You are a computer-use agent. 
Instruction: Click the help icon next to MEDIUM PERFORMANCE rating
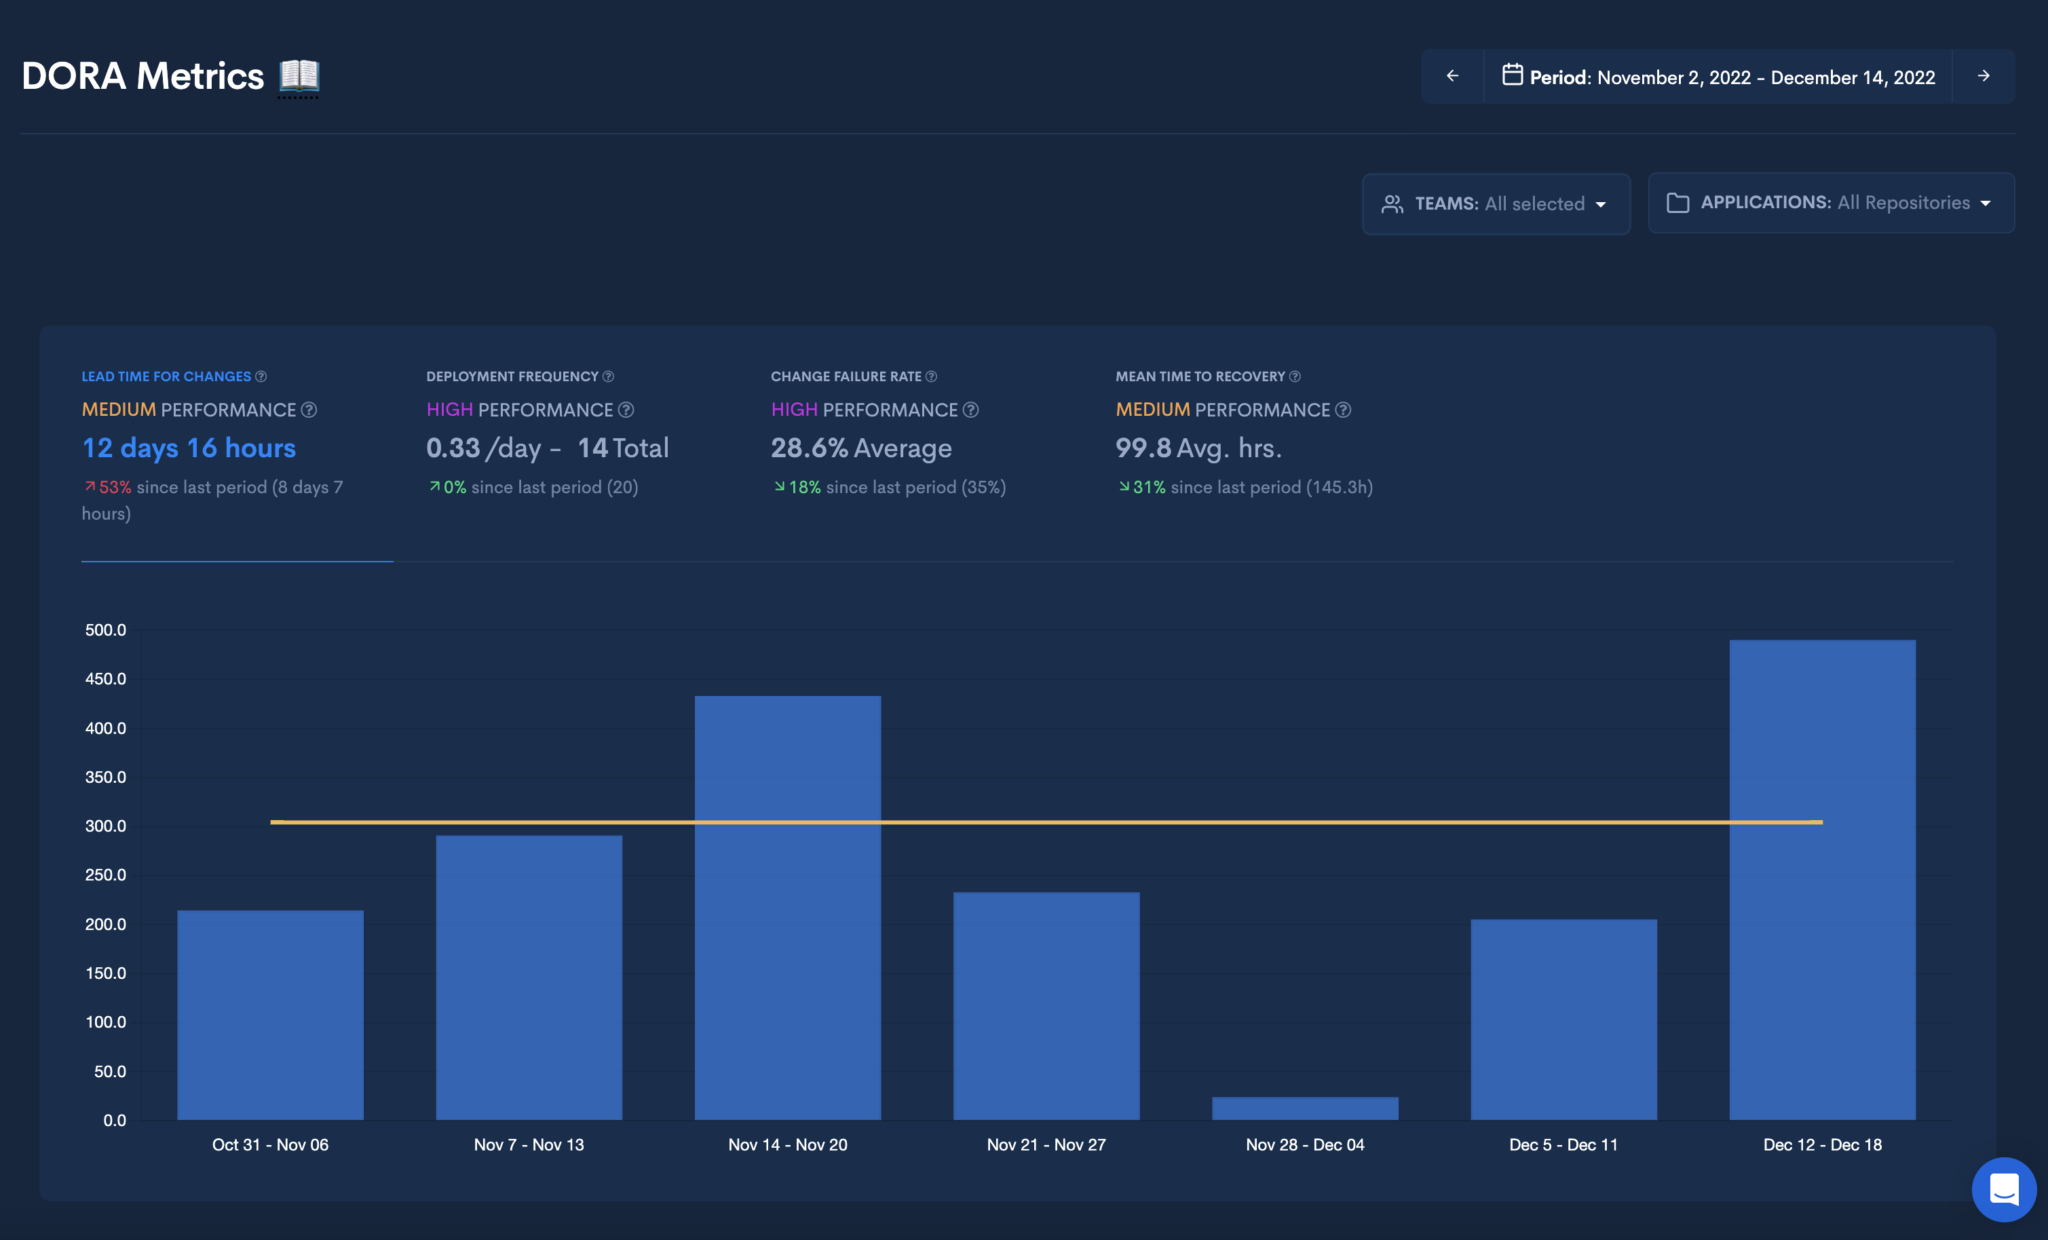point(308,410)
